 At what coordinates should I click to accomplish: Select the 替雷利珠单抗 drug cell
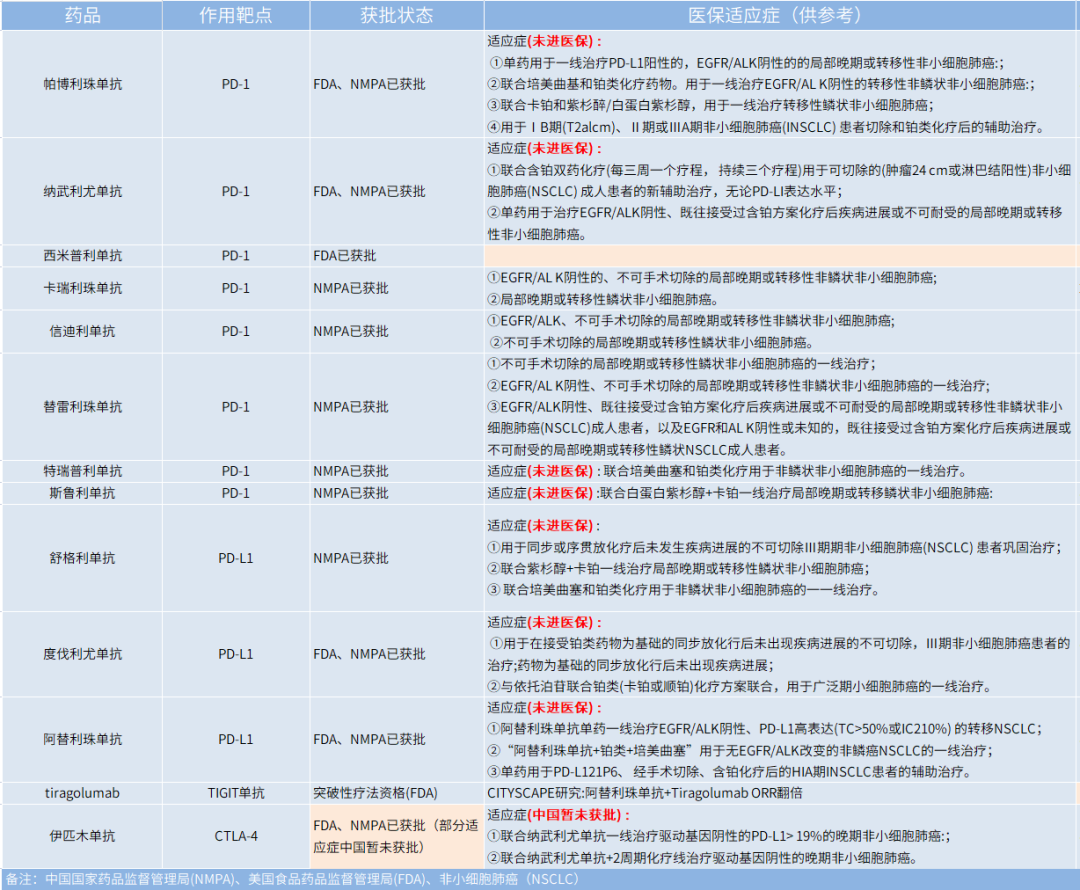click(82, 407)
